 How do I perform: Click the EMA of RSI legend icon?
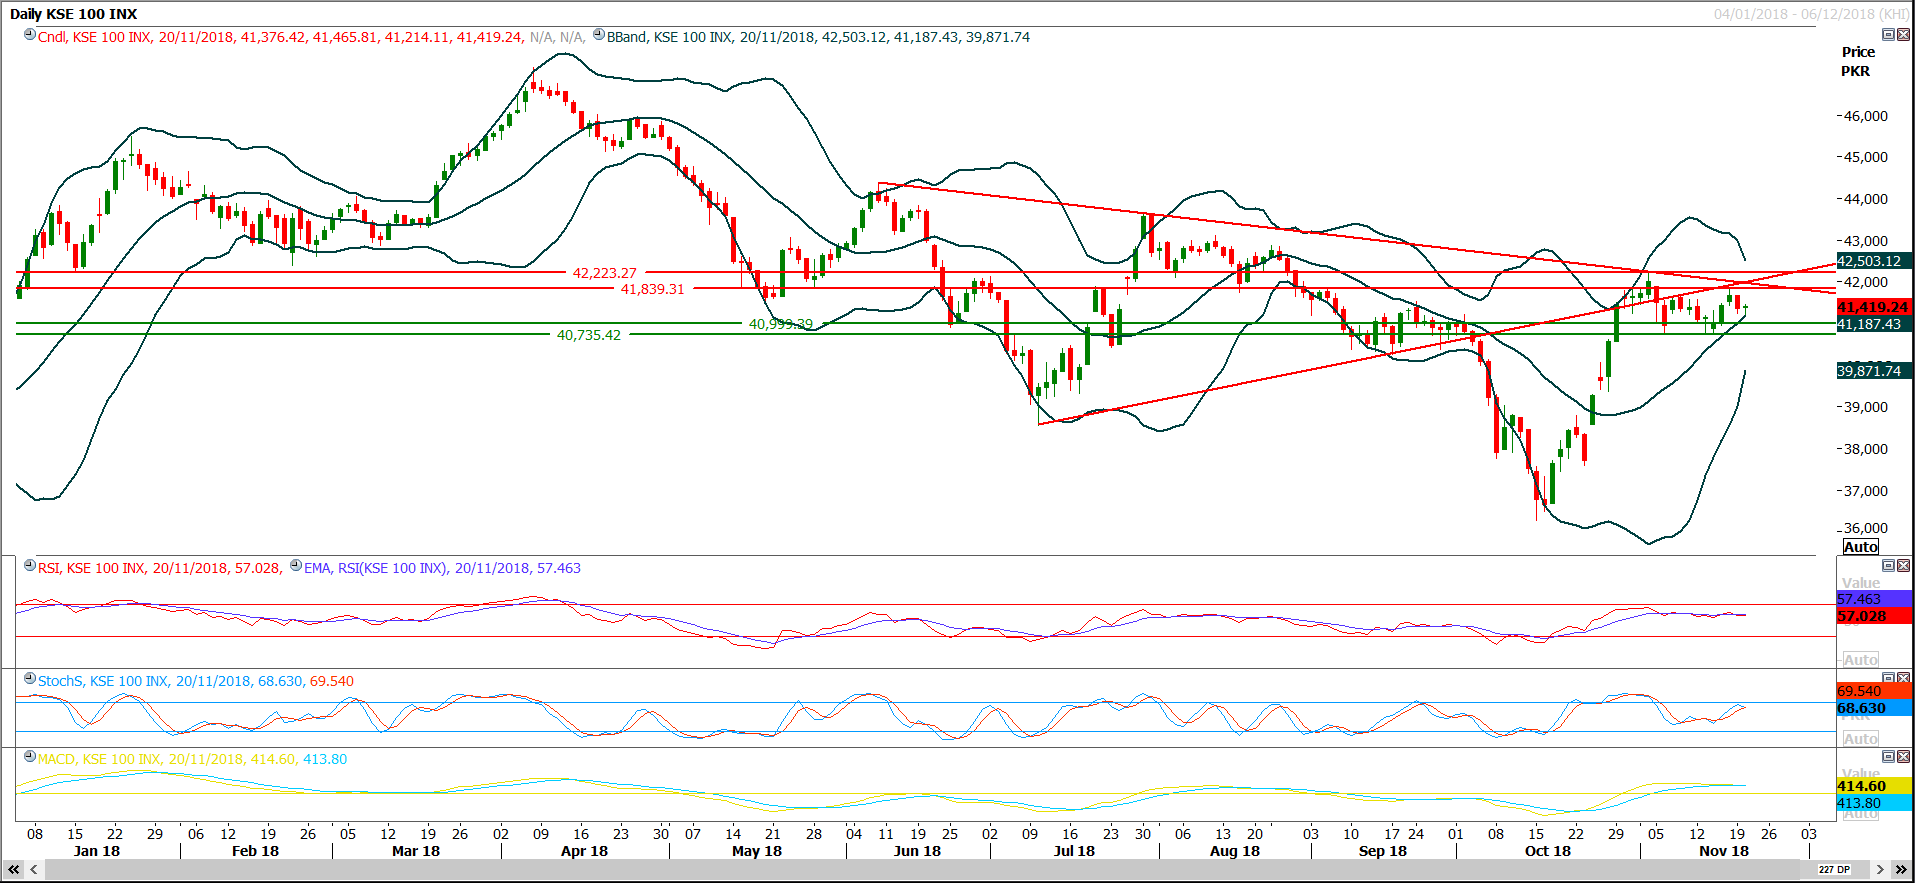click(296, 566)
